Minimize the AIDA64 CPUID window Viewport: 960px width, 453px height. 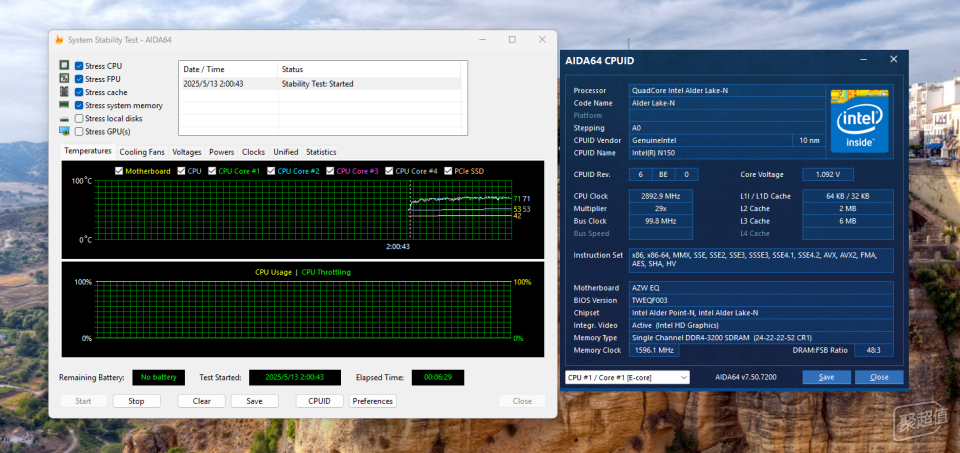point(864,60)
